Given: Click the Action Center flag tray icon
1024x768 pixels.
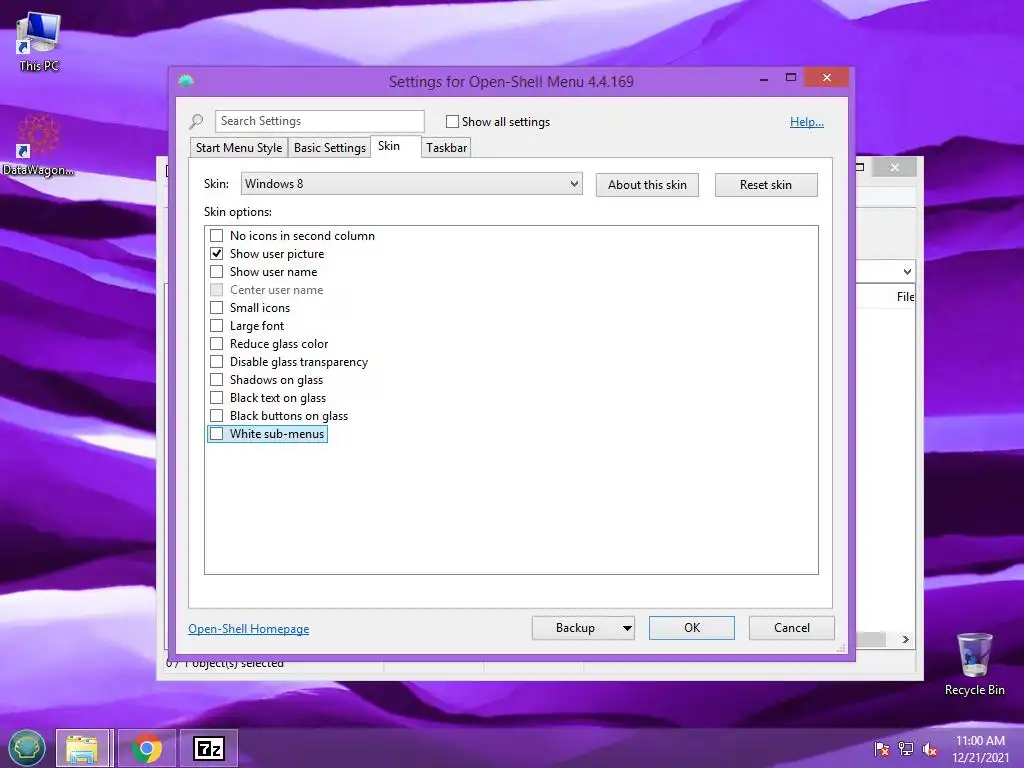Looking at the screenshot, I should pos(882,749).
